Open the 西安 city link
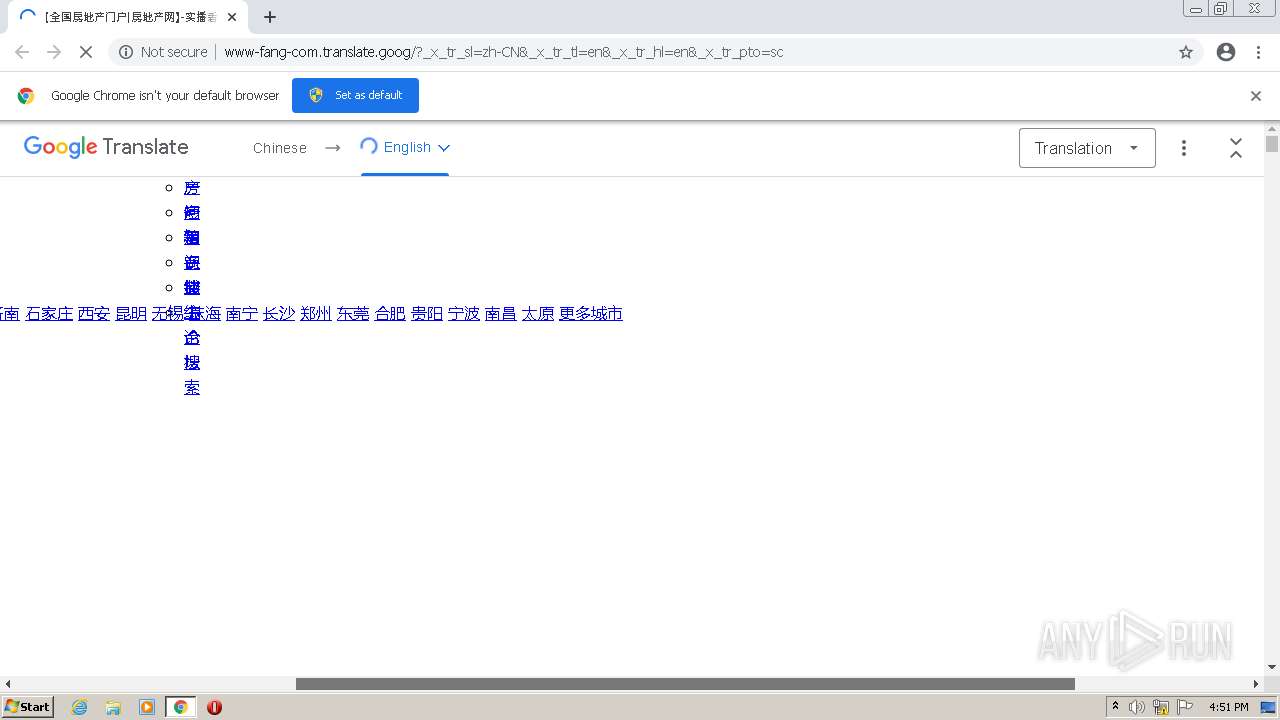This screenshot has height=720, width=1280. pos(94,314)
